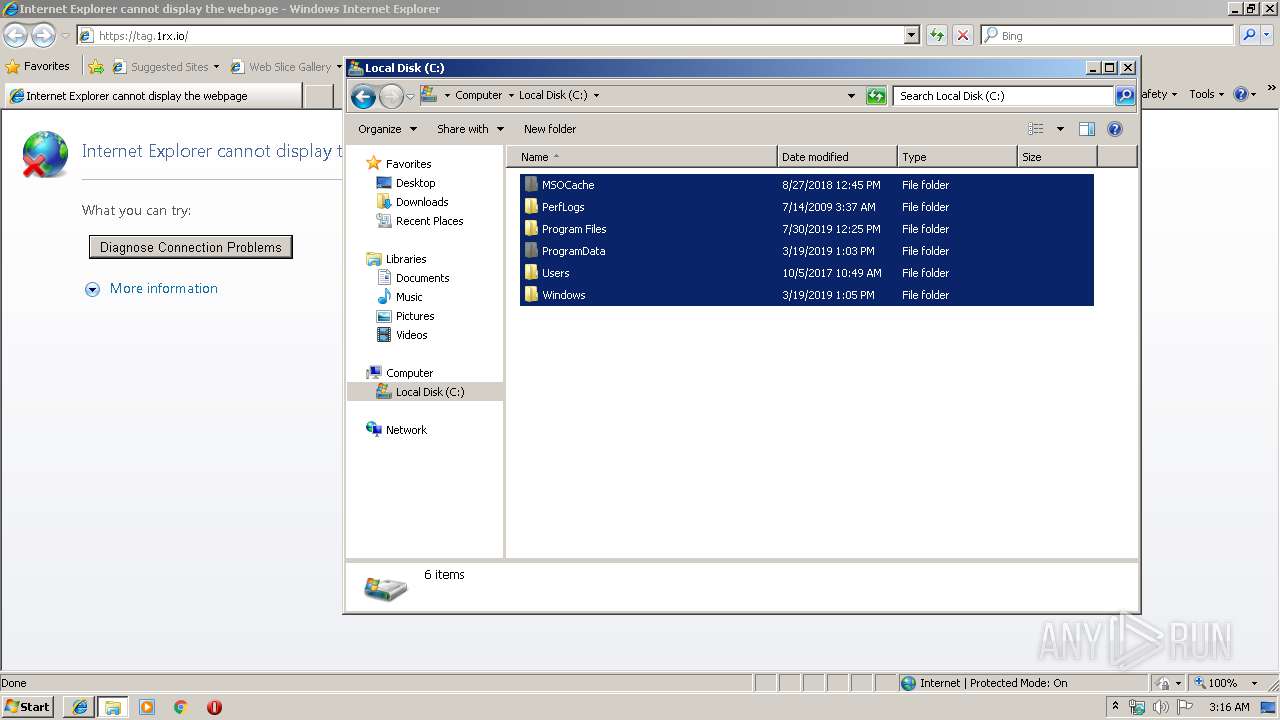Click the red Opera icon on the taskbar
Image resolution: width=1280 pixels, height=720 pixels.
pos(214,707)
